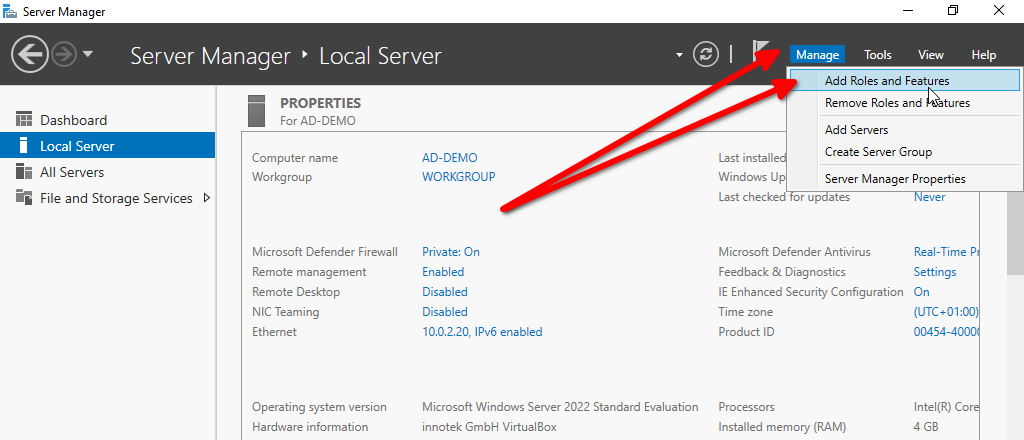Click the refresh icon in header
This screenshot has width=1024, height=440.
pos(707,54)
